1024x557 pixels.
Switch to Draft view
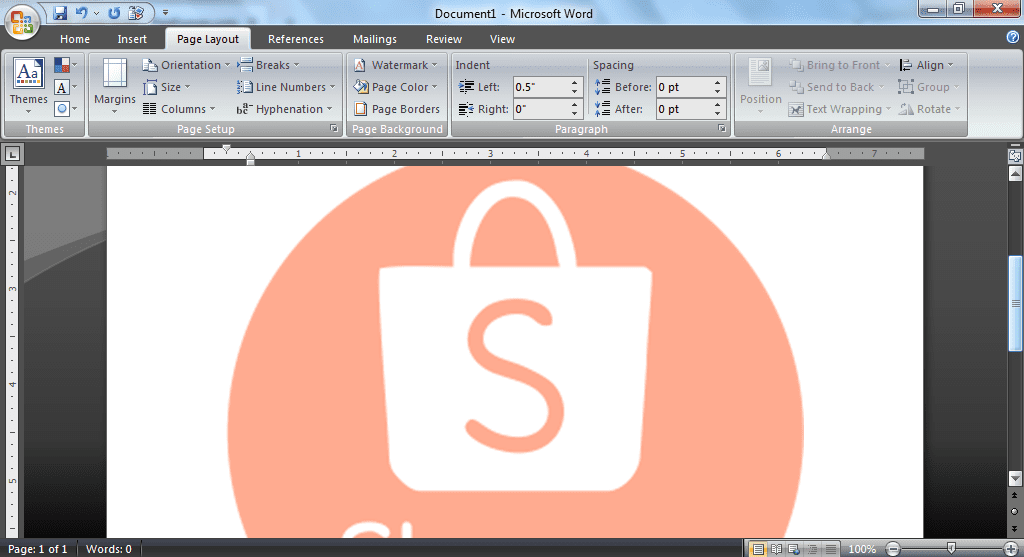coord(830,549)
